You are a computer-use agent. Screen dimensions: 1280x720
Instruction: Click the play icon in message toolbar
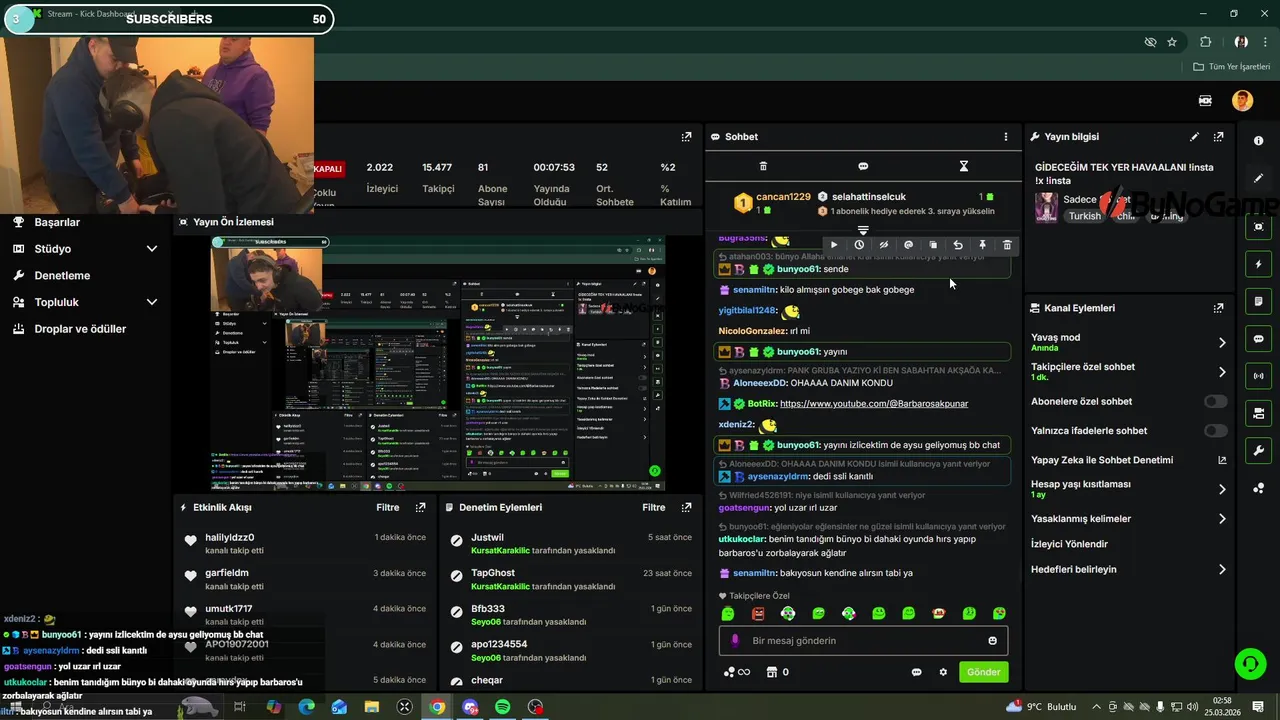(x=834, y=245)
